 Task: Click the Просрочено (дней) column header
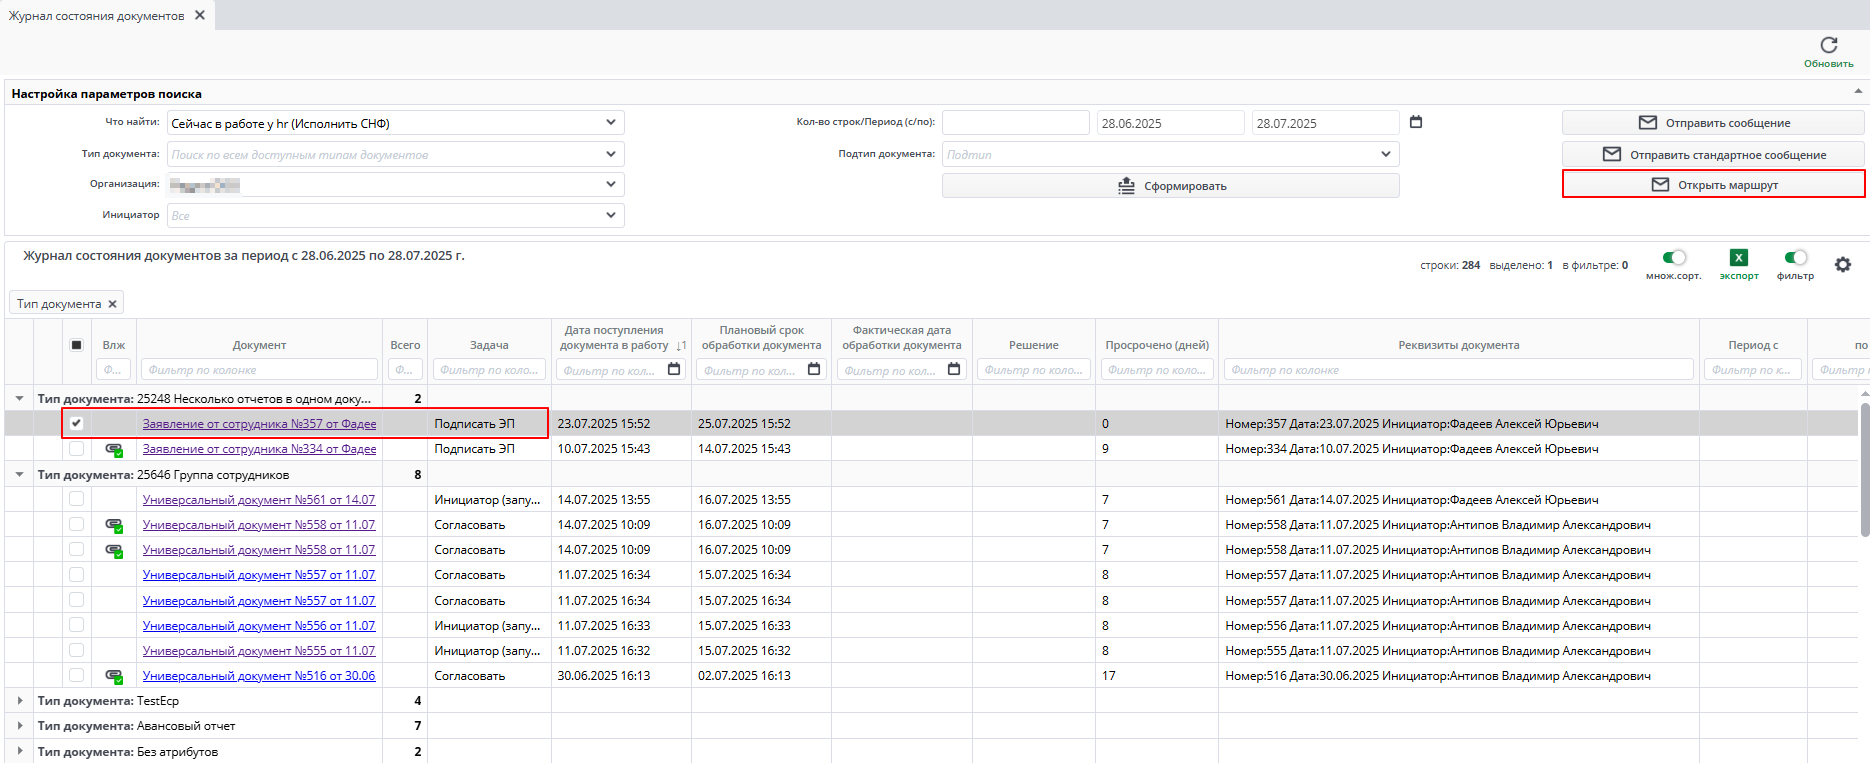[1157, 345]
